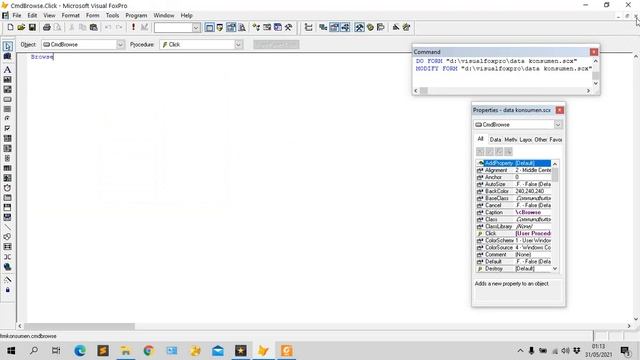Select the Alignment property row
Screen dimensions: 640x360
coord(514,170)
